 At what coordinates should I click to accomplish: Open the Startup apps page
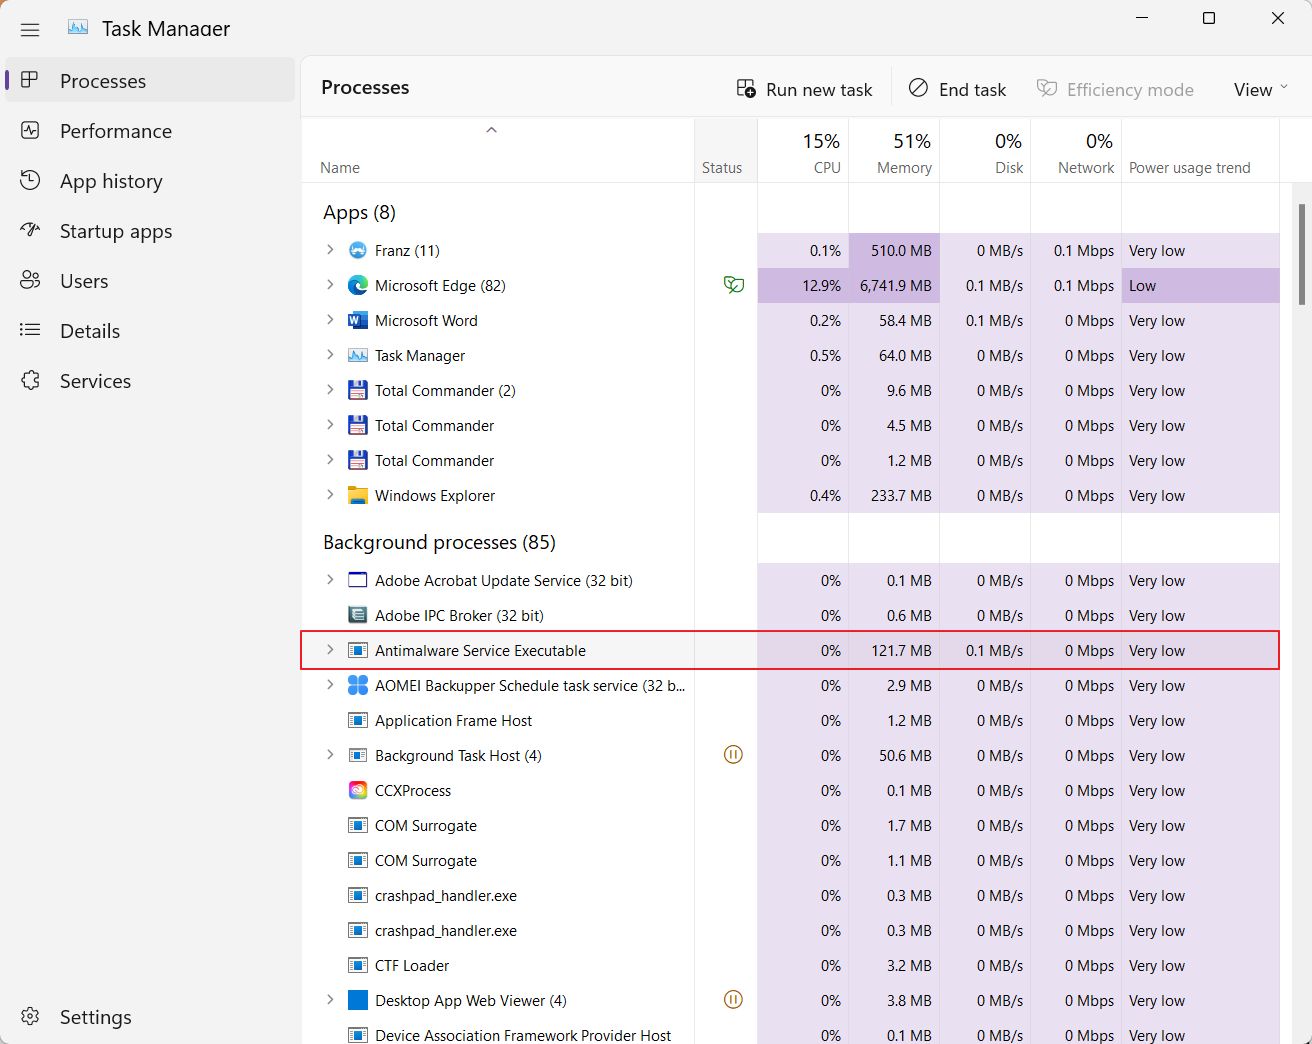pyautogui.click(x=150, y=230)
